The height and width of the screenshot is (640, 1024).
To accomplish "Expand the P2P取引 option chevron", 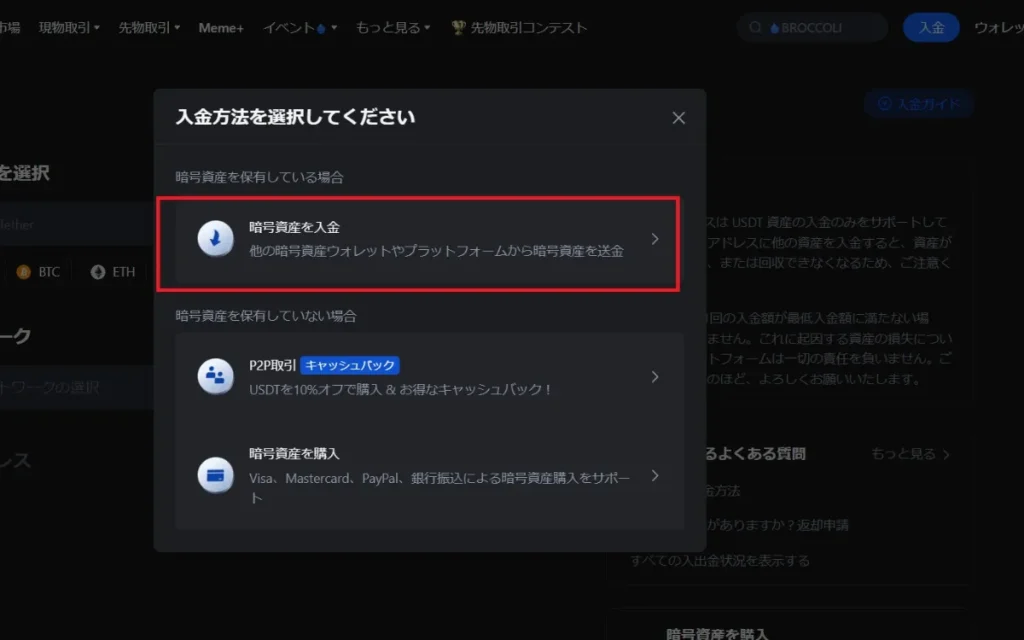I will (x=655, y=377).
